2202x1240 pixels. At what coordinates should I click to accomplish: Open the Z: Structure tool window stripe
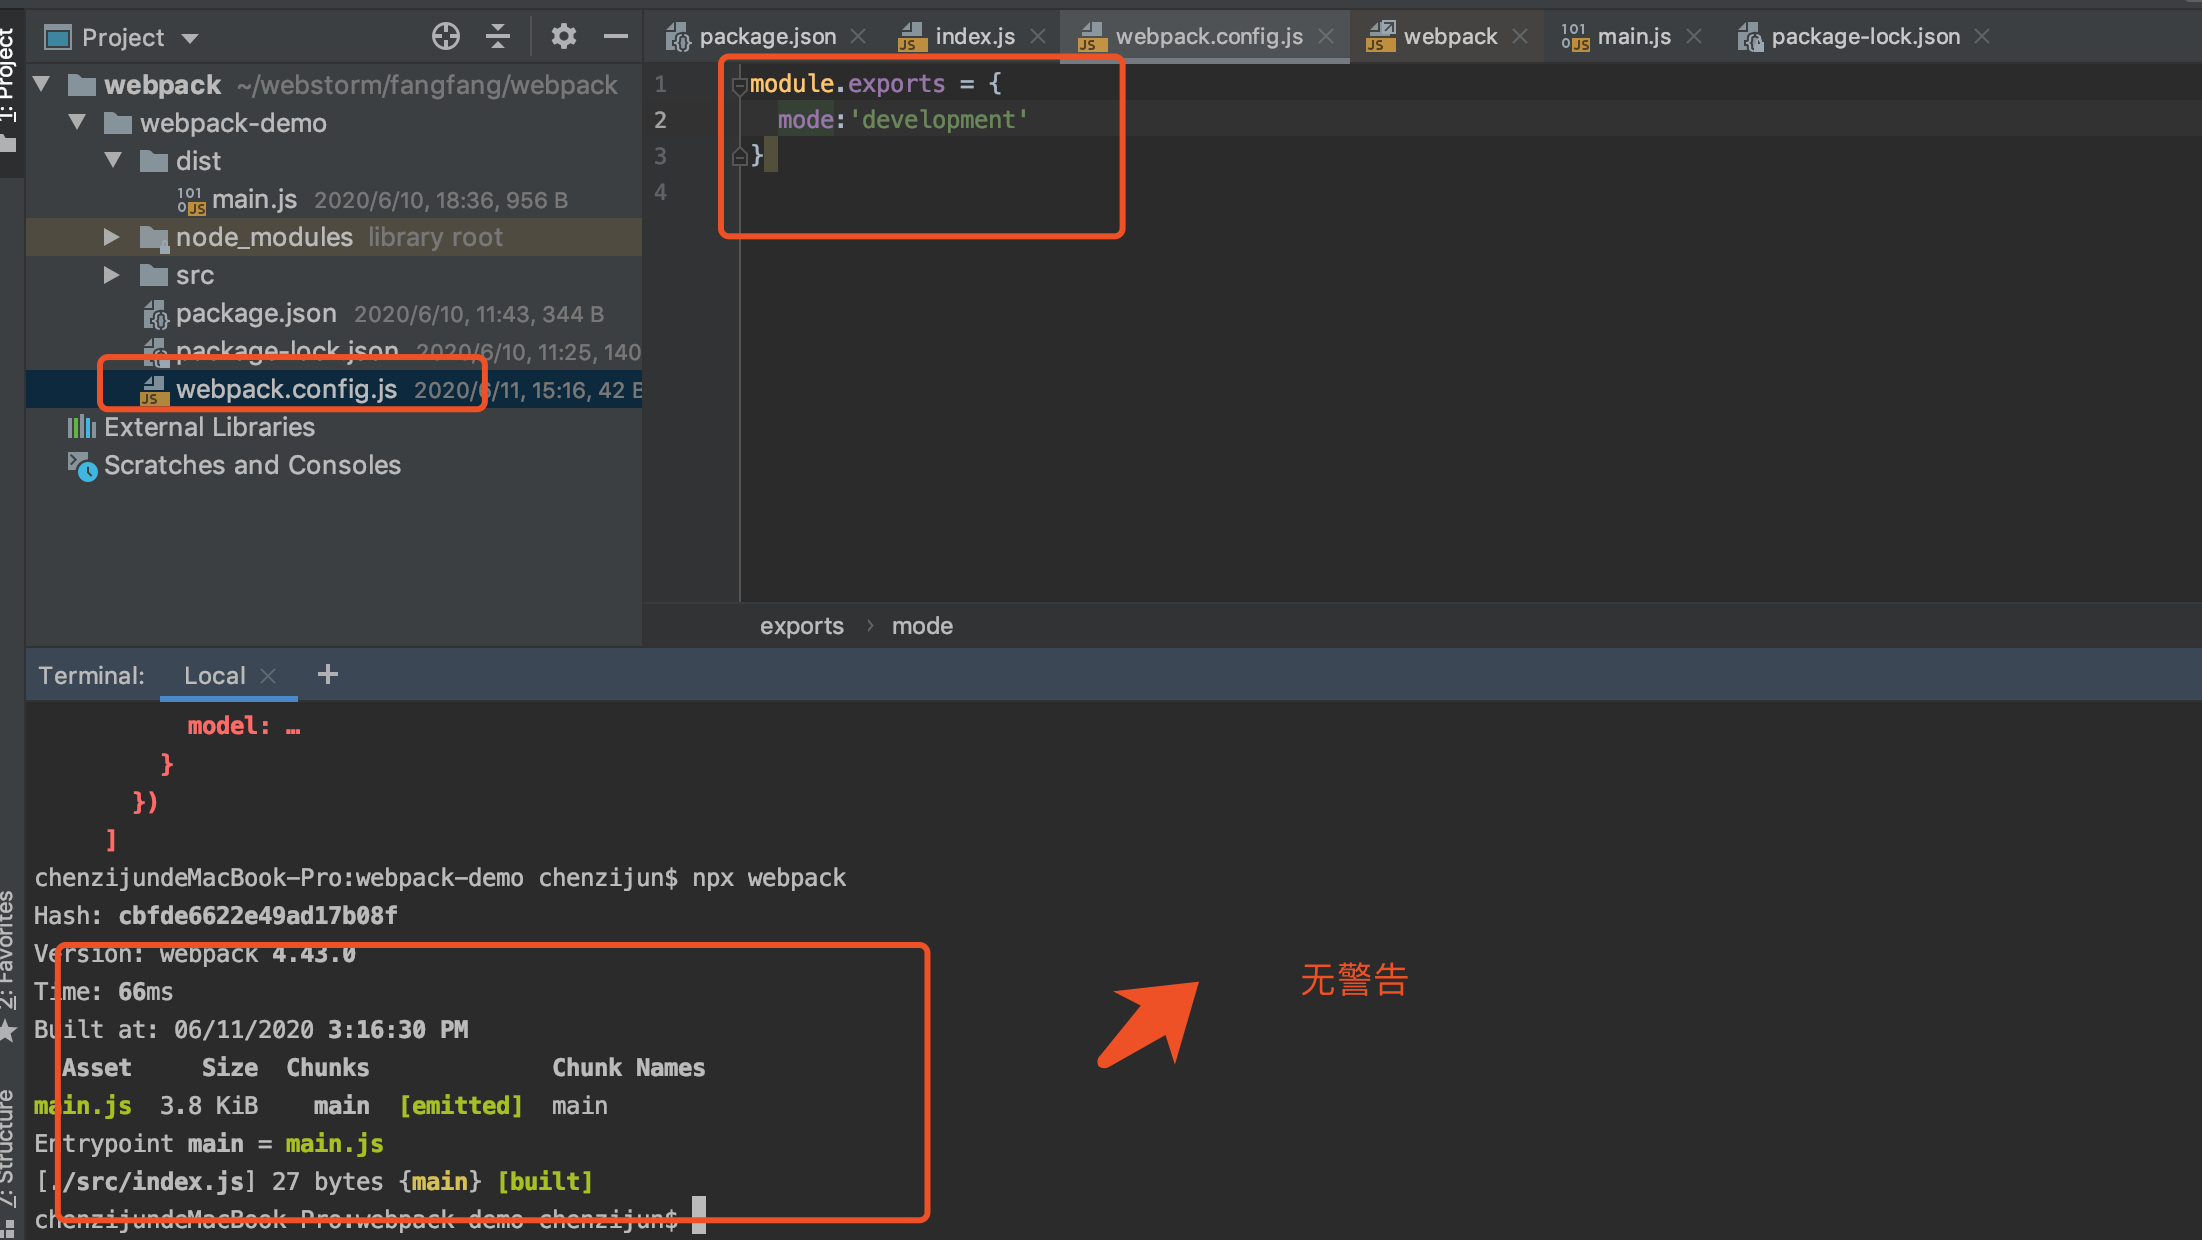pyautogui.click(x=9, y=1162)
